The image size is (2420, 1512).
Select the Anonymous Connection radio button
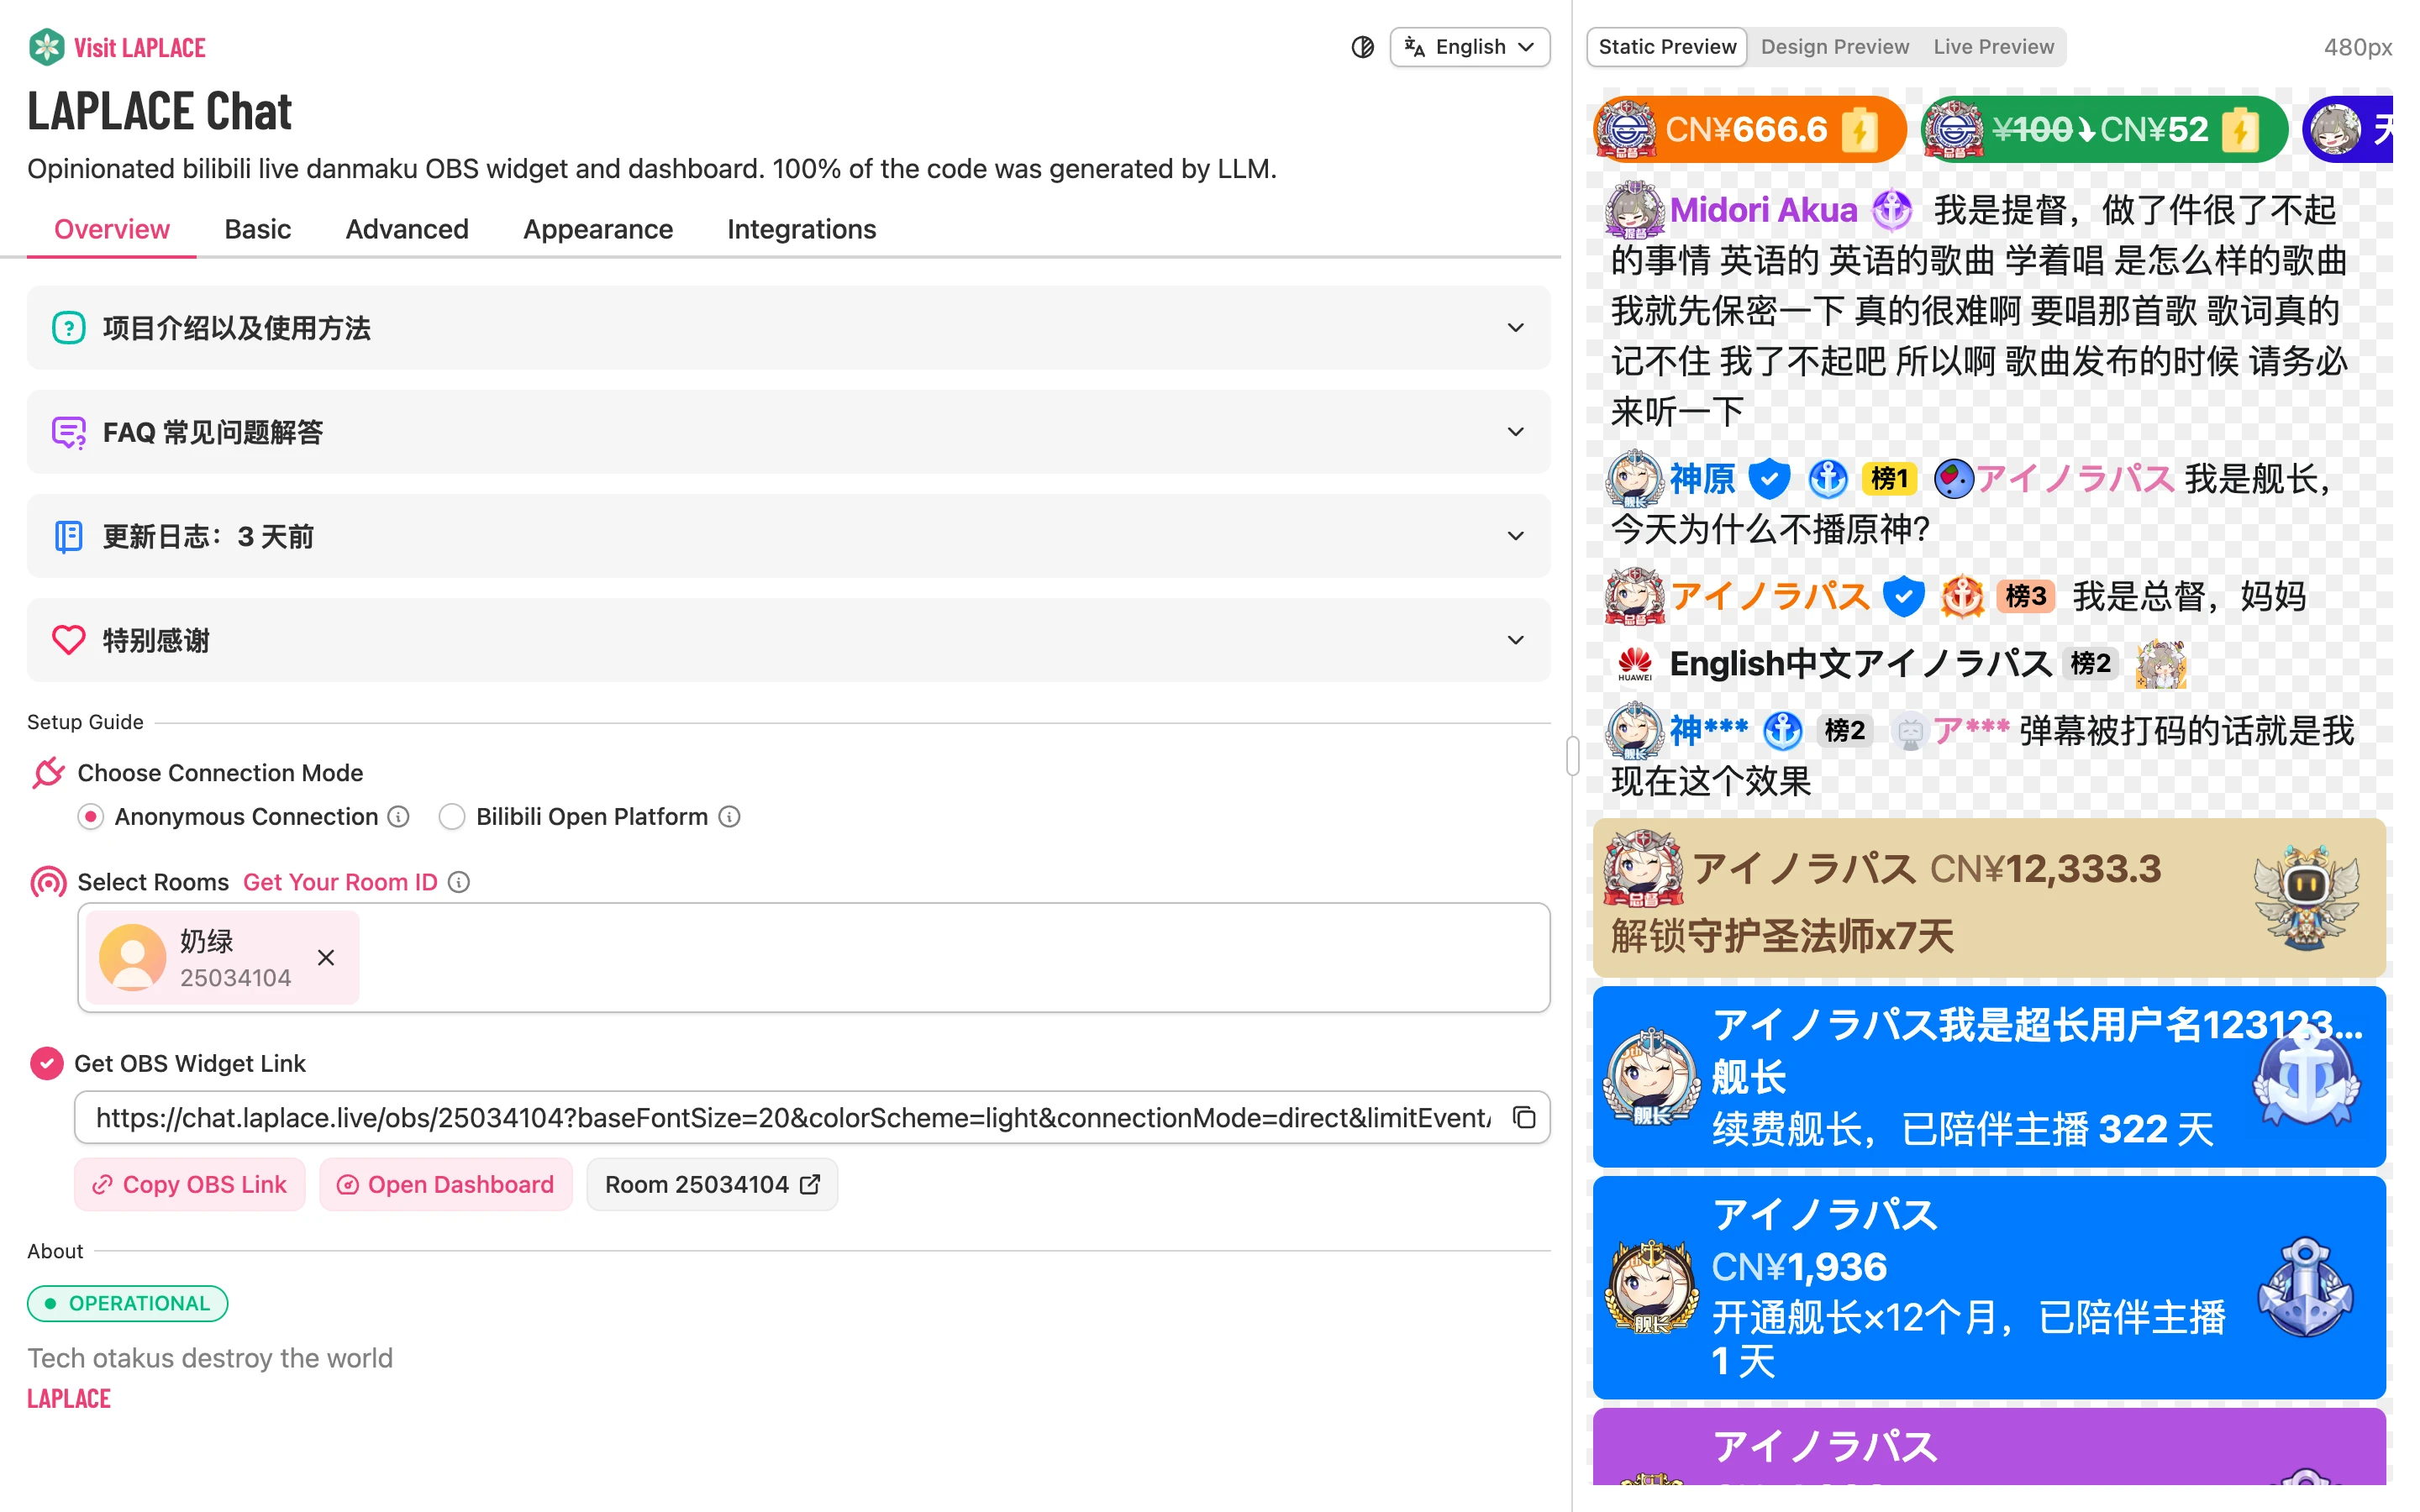pos(90,817)
